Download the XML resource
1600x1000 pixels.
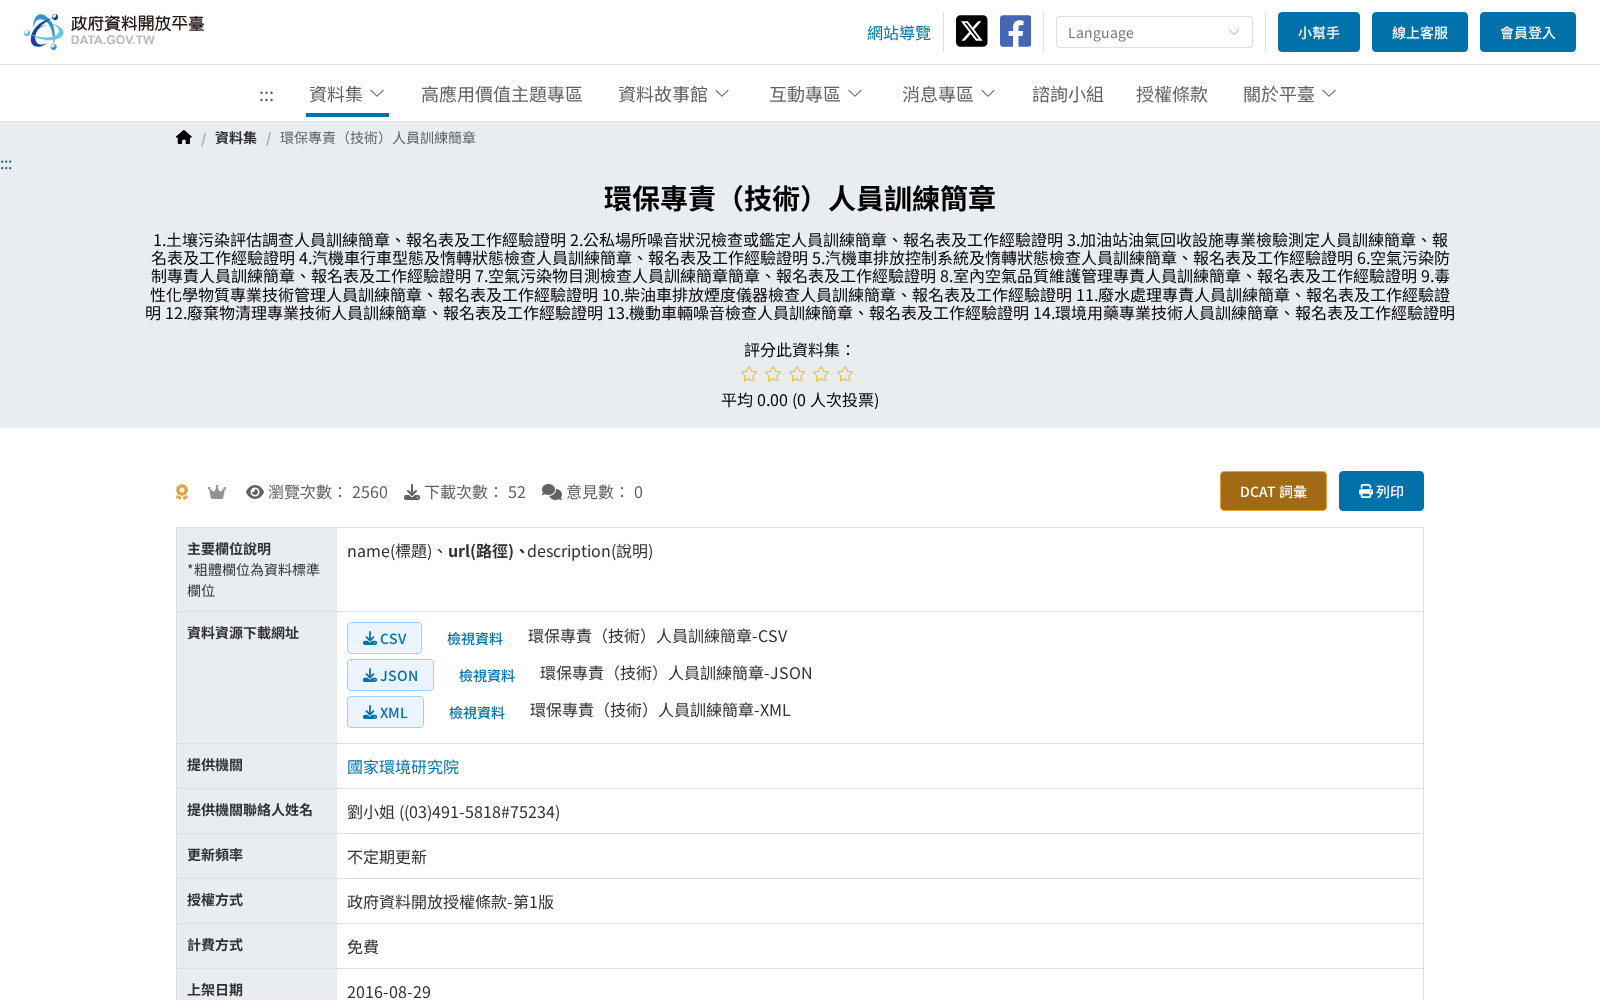click(385, 712)
